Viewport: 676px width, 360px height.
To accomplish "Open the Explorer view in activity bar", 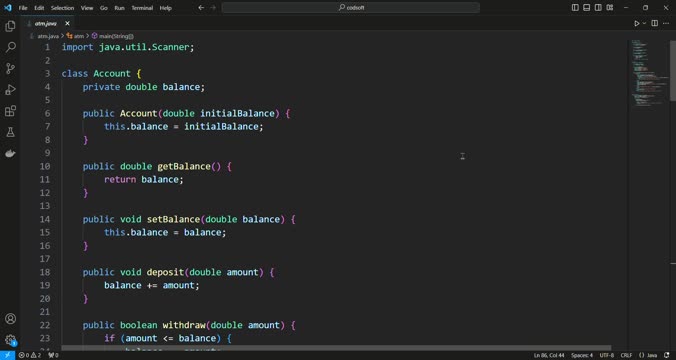I will point(10,26).
